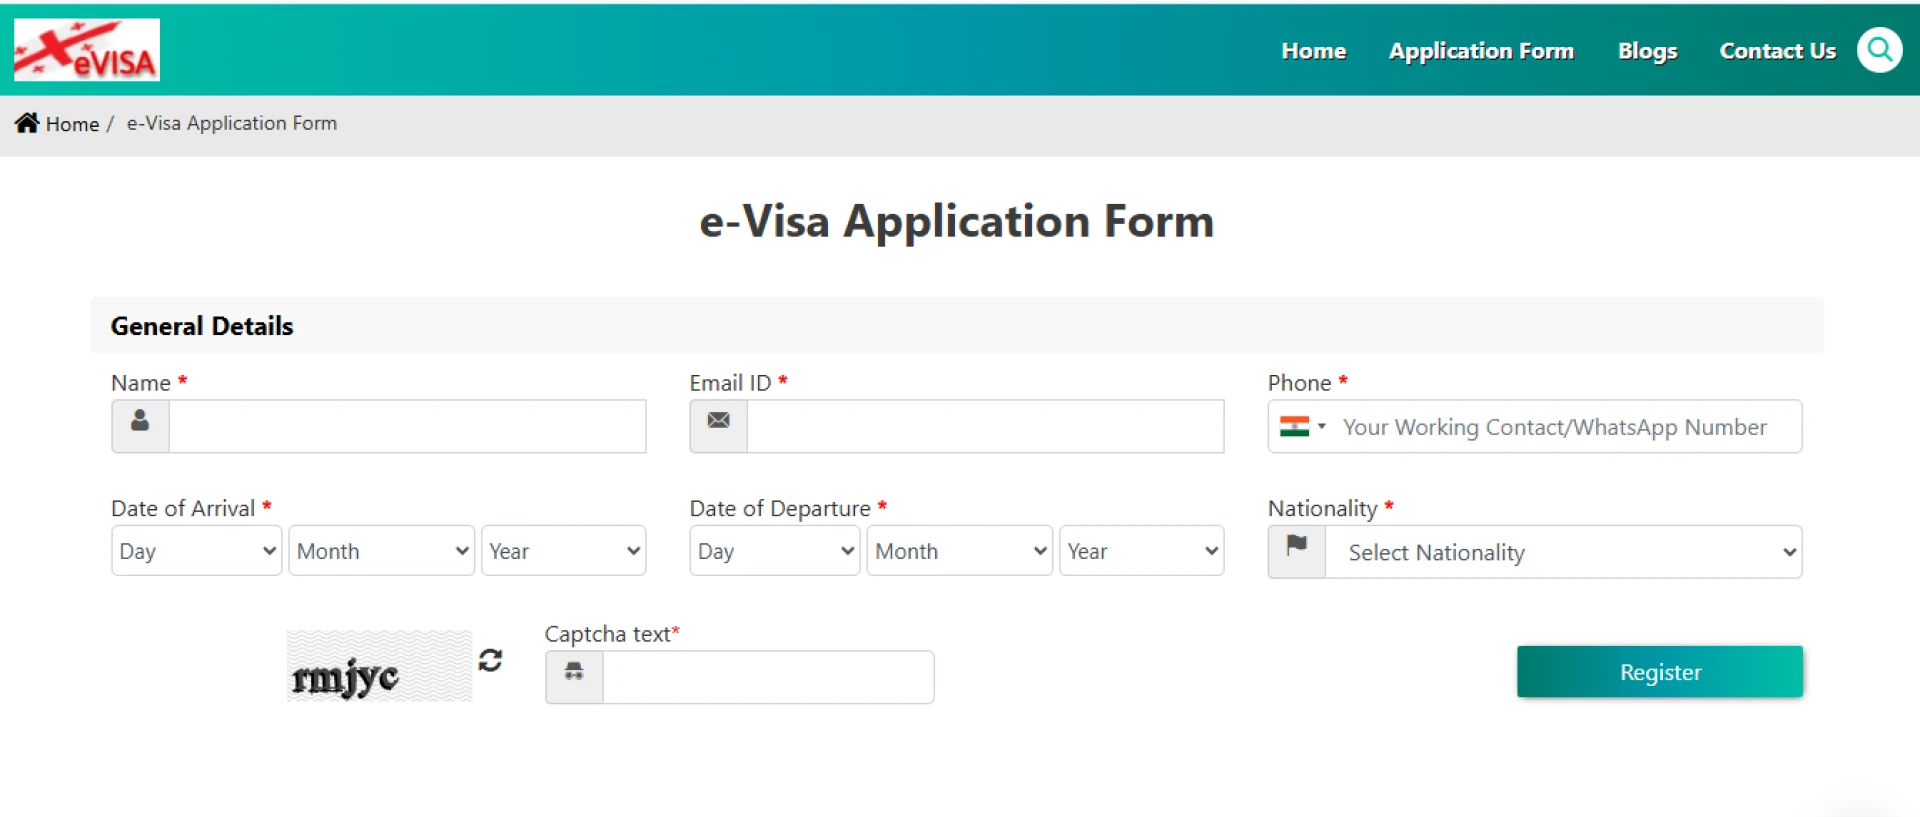The width and height of the screenshot is (1920, 817).
Task: Click the eVISA logo
Action: 86,49
